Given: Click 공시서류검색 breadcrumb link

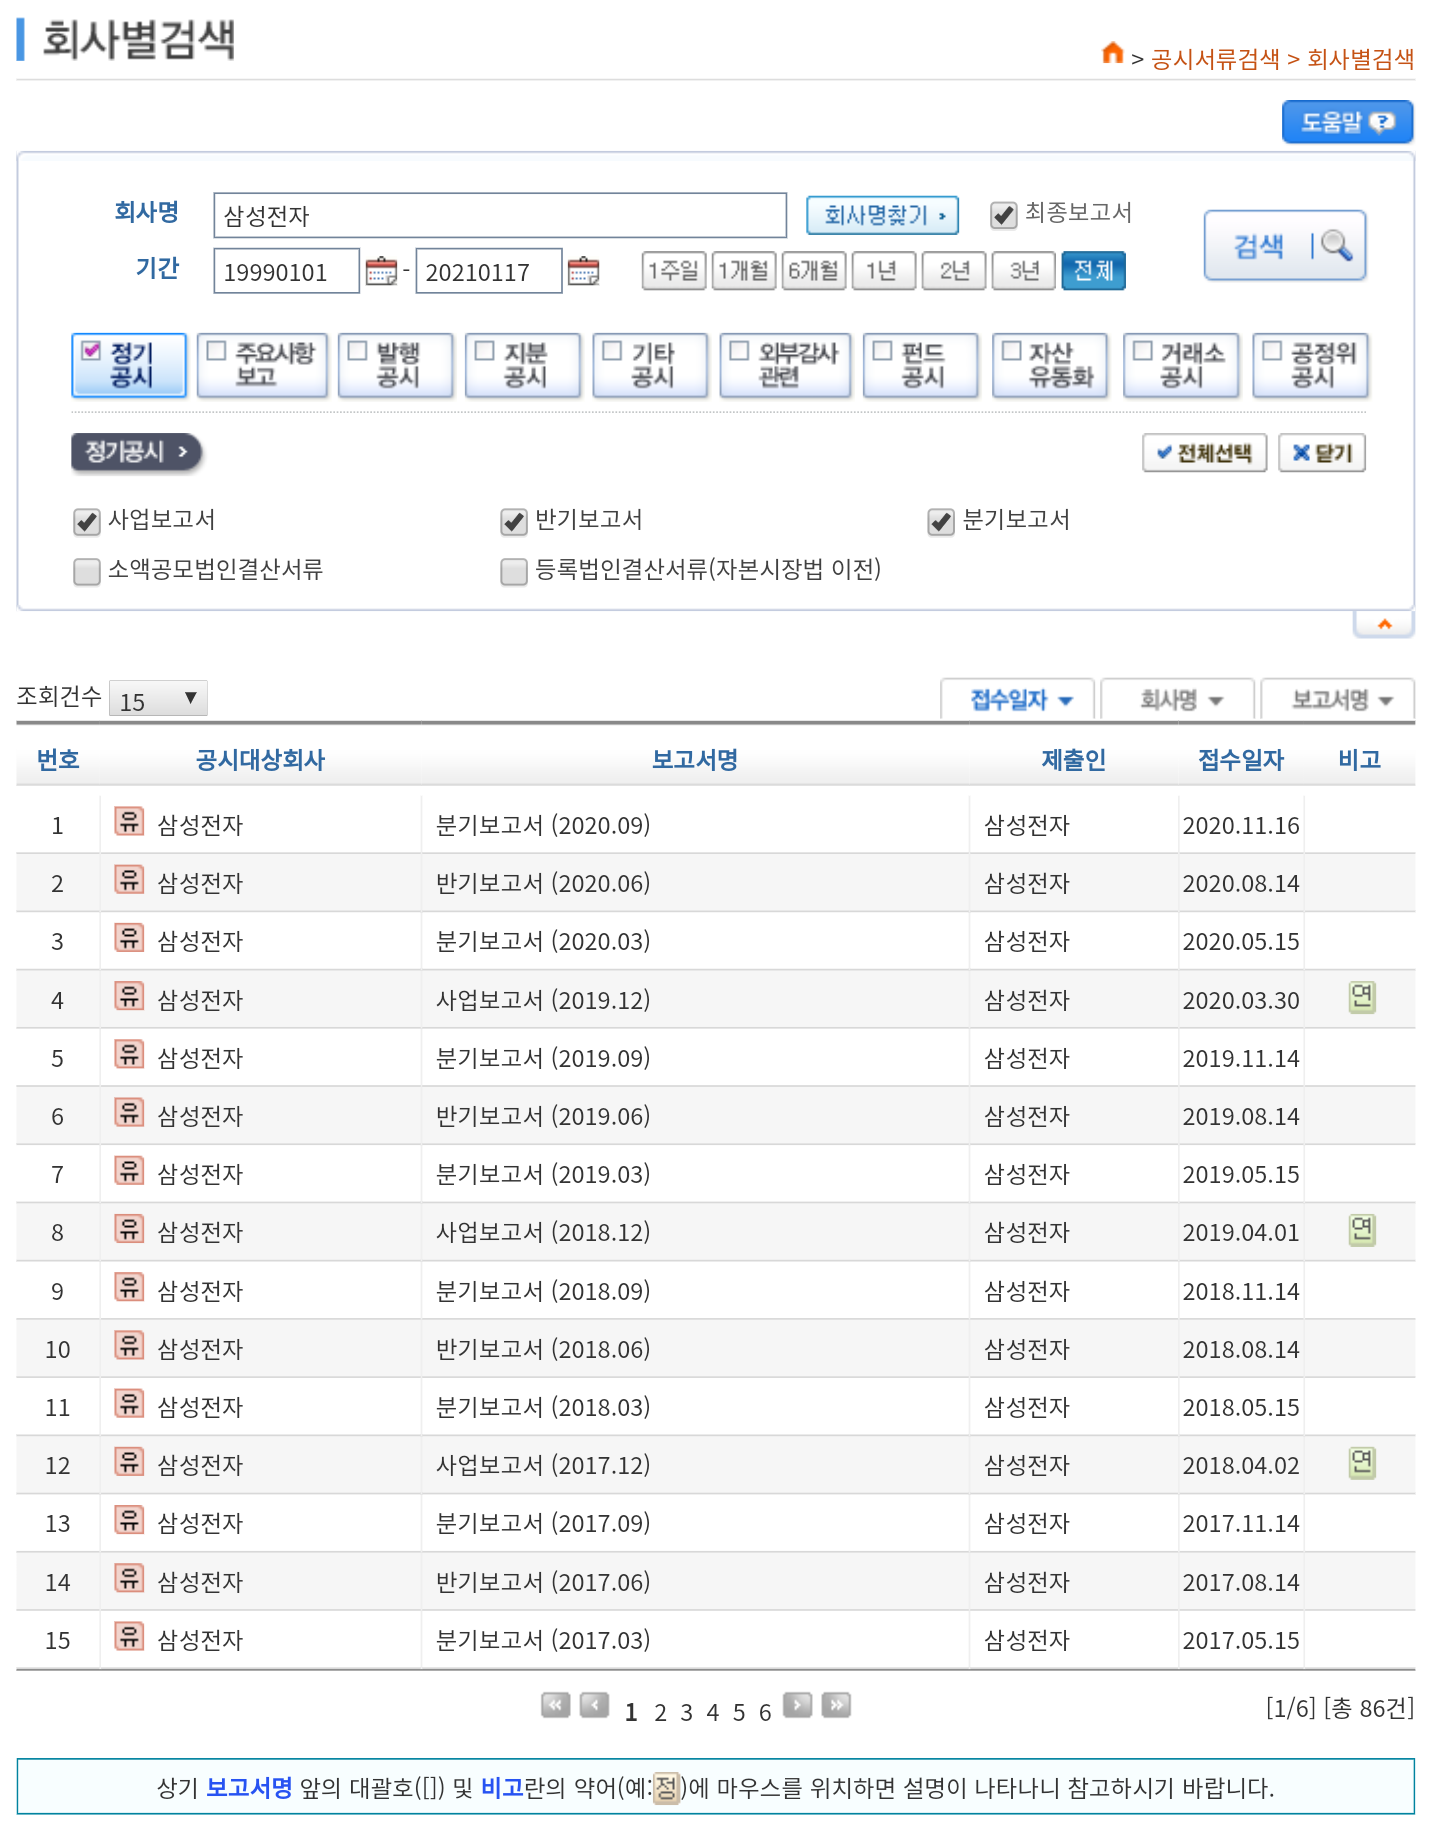Looking at the screenshot, I should pos(1215,59).
